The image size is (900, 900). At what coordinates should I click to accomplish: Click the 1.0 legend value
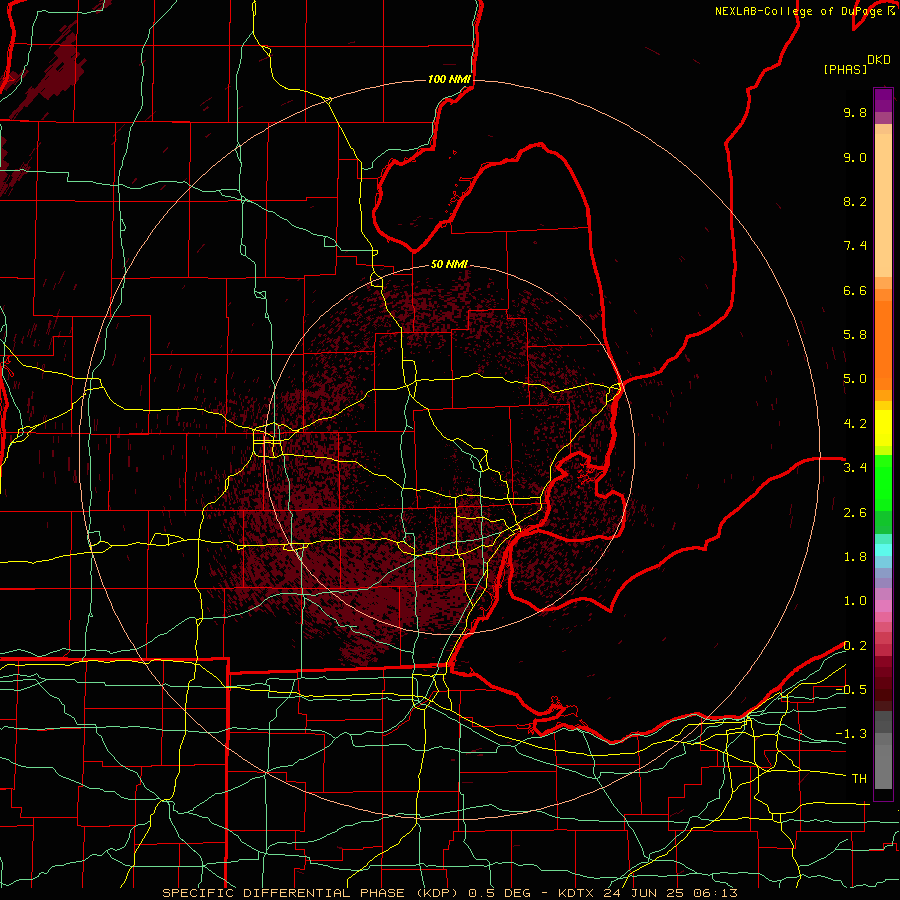pyautogui.click(x=855, y=601)
